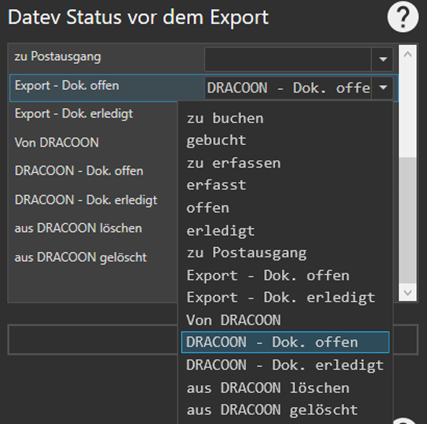Image resolution: width=427 pixels, height=424 pixels.
Task: Click the scrollbar down arrow
Action: point(407,292)
